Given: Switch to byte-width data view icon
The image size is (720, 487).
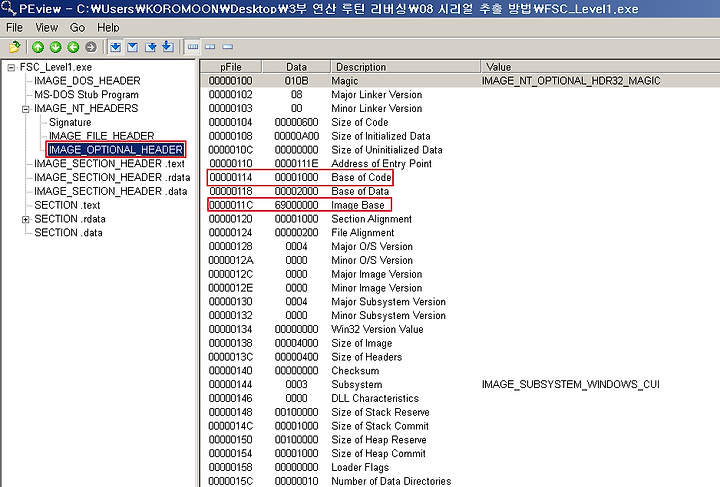Looking at the screenshot, I should point(193,47).
